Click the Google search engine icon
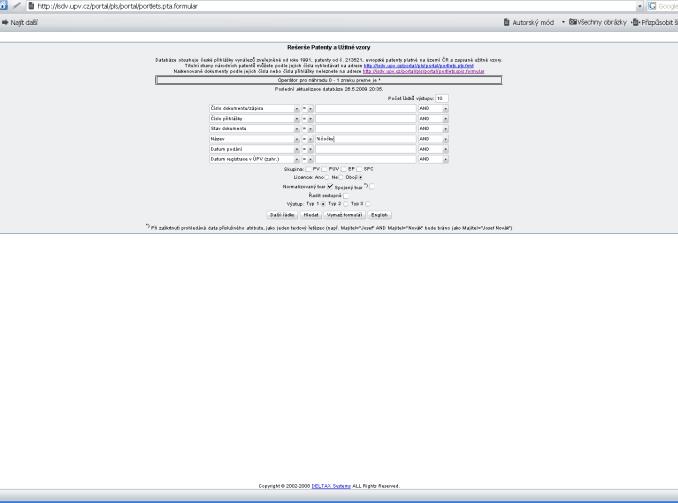Viewport: 678px width, 503px height. pos(652,6)
